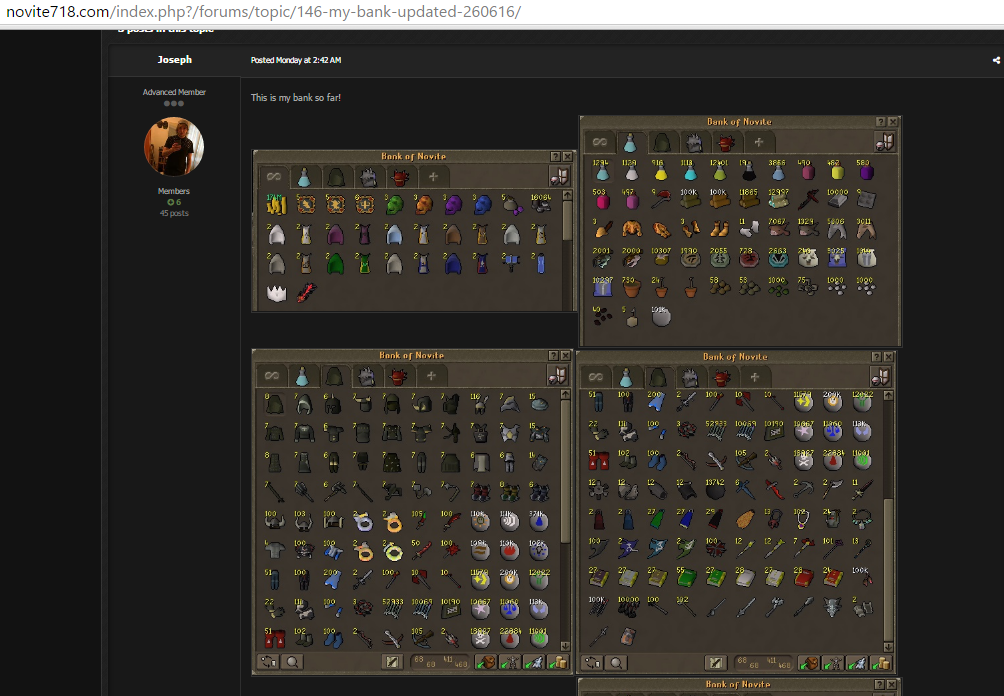Click the green book with quantity 55

686,578
